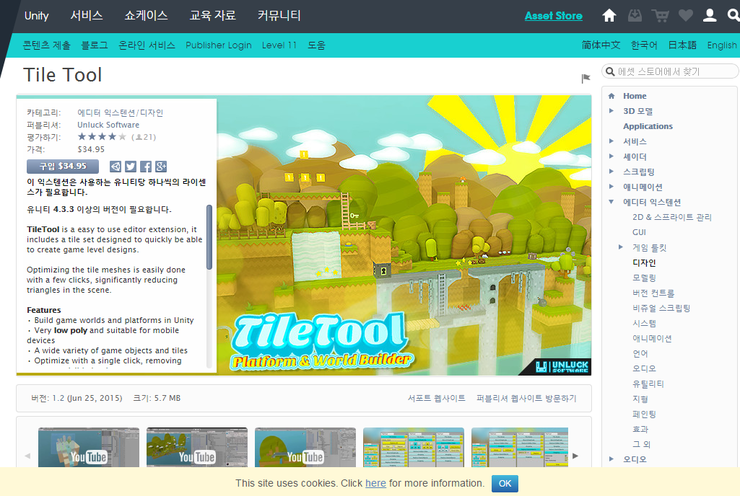Go to Asset Store link
This screenshot has width=740, height=496.
(x=554, y=16)
